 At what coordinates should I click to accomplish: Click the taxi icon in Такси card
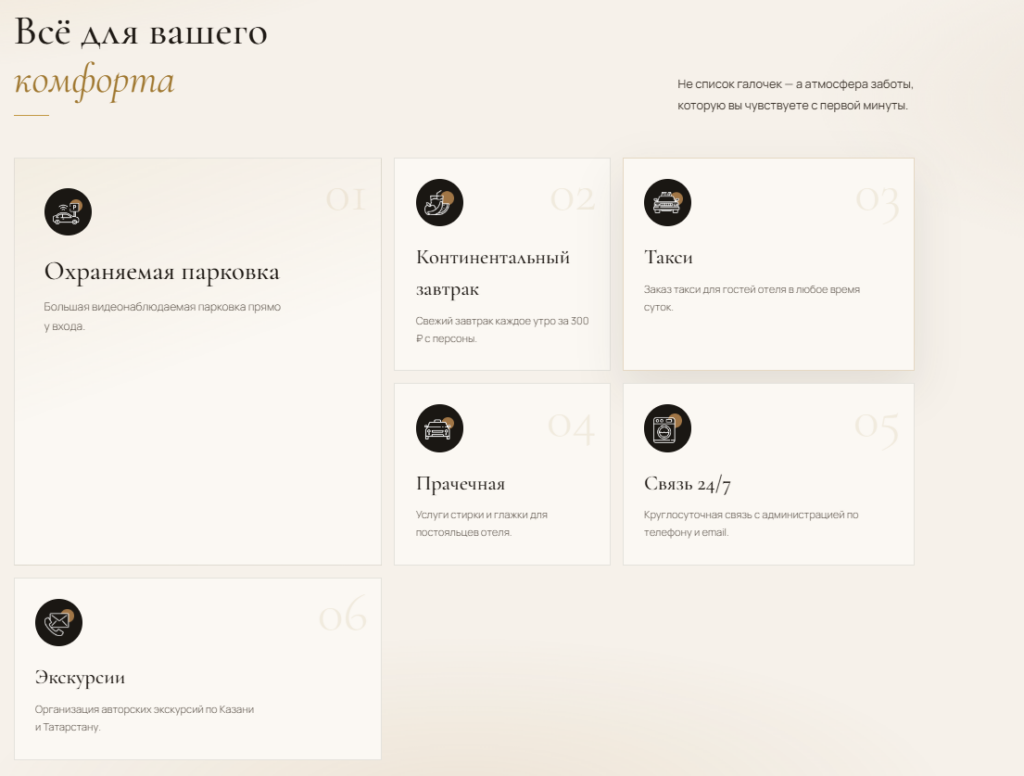(667, 202)
